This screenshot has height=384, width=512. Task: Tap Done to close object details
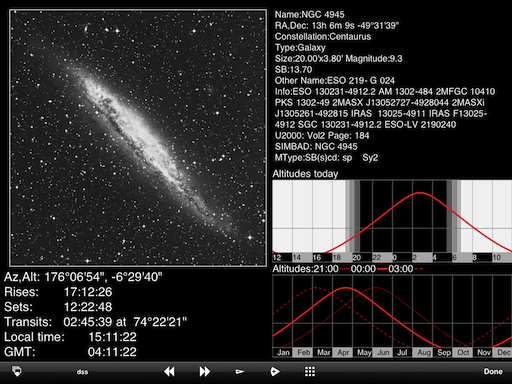pyautogui.click(x=493, y=371)
